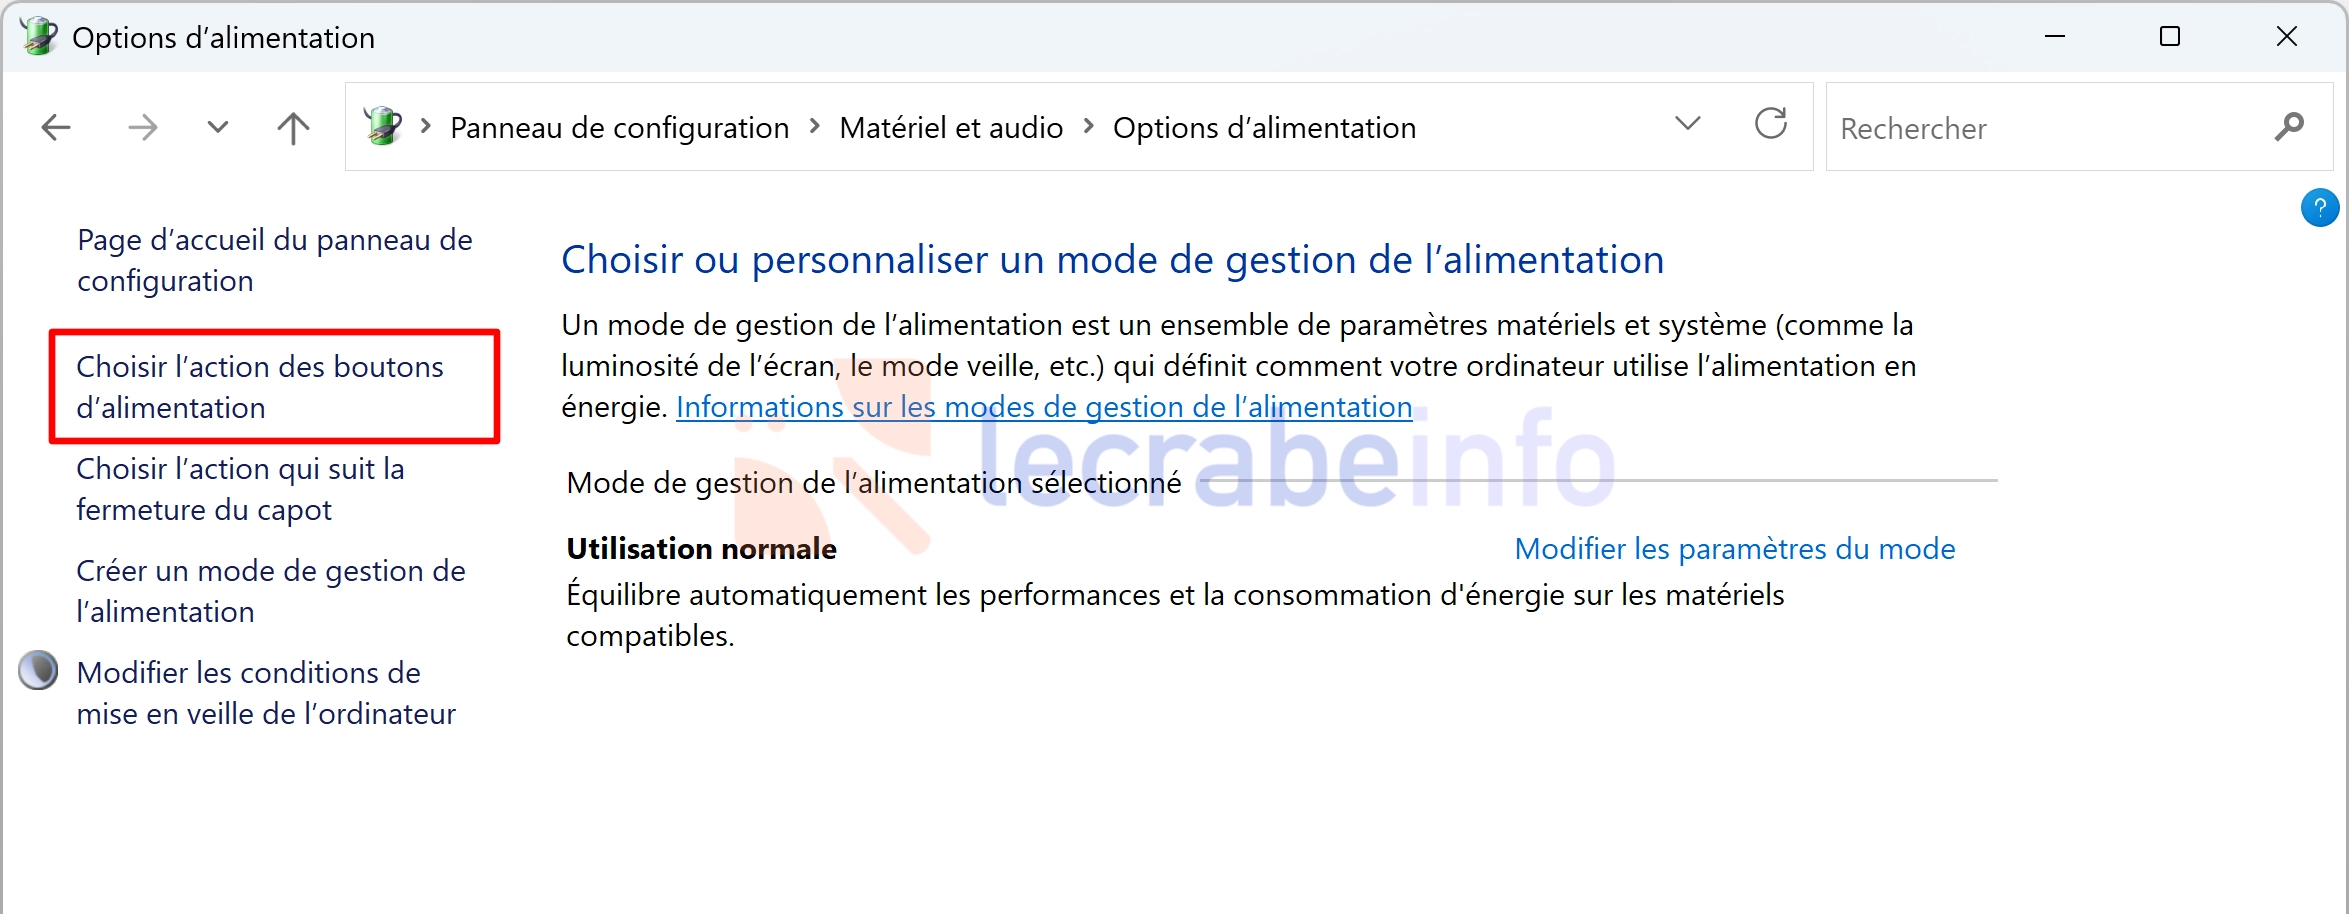
Task: Open Choisir l'action qui suit la fermeture du capot
Action: pyautogui.click(x=240, y=489)
